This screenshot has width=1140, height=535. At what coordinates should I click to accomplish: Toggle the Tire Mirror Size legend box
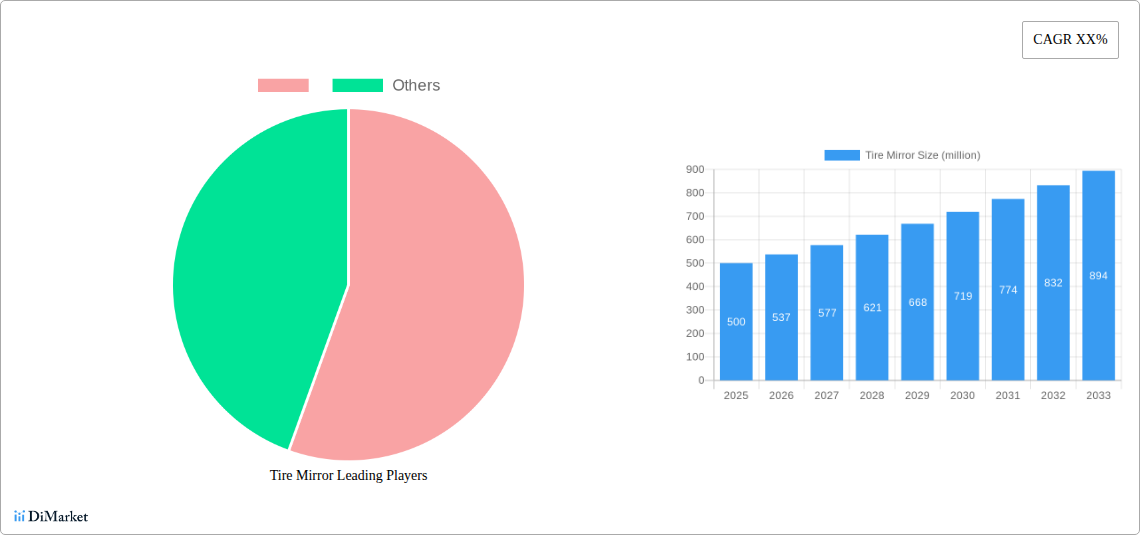[x=841, y=155]
